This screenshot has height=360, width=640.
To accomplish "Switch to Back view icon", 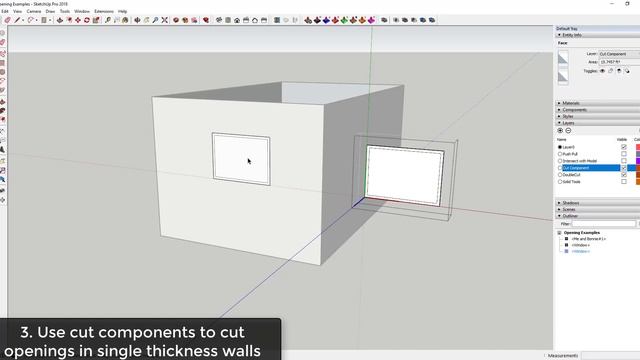I will 255,20.
